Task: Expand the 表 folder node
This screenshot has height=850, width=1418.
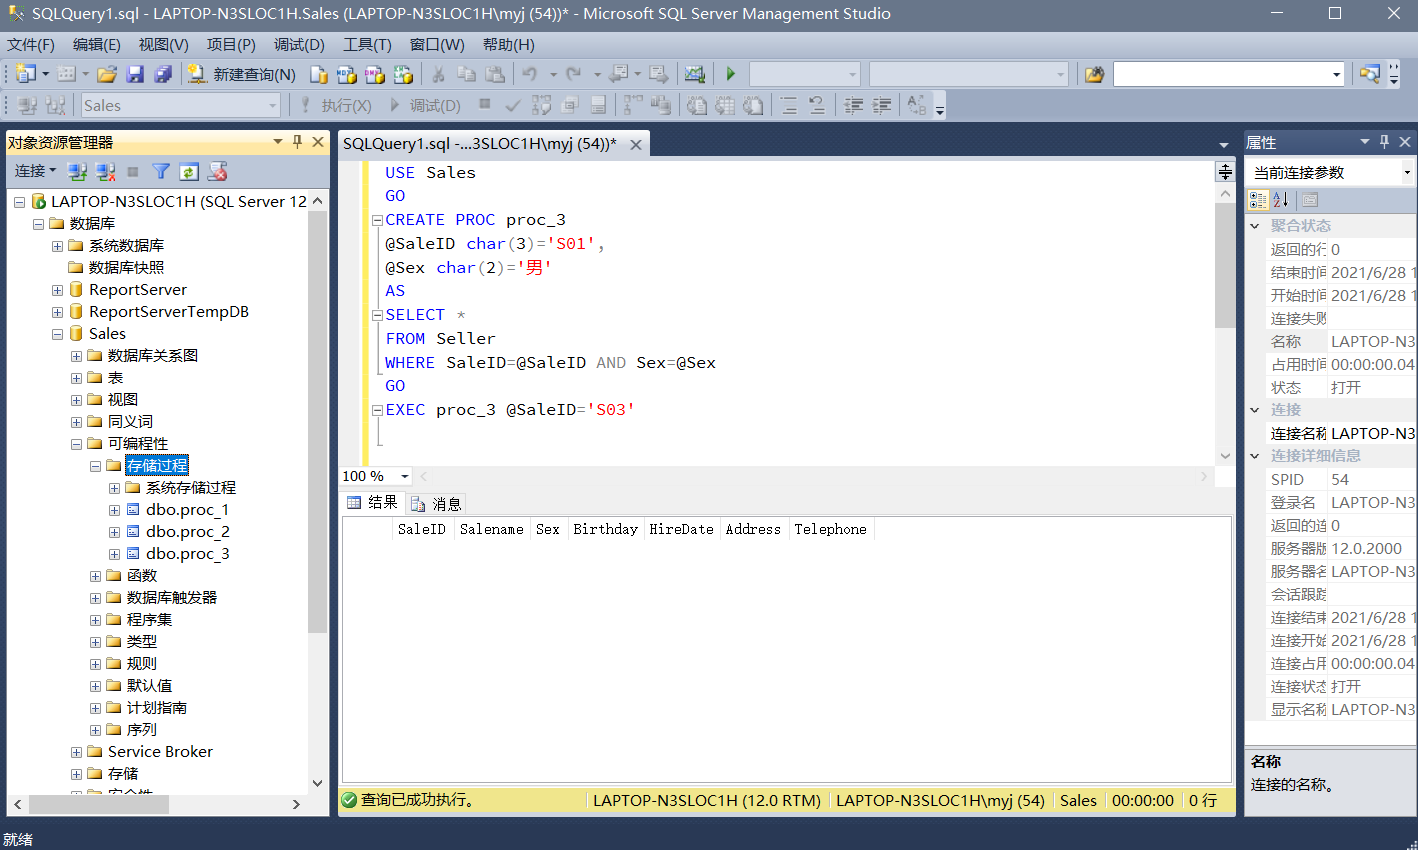Action: (x=76, y=378)
